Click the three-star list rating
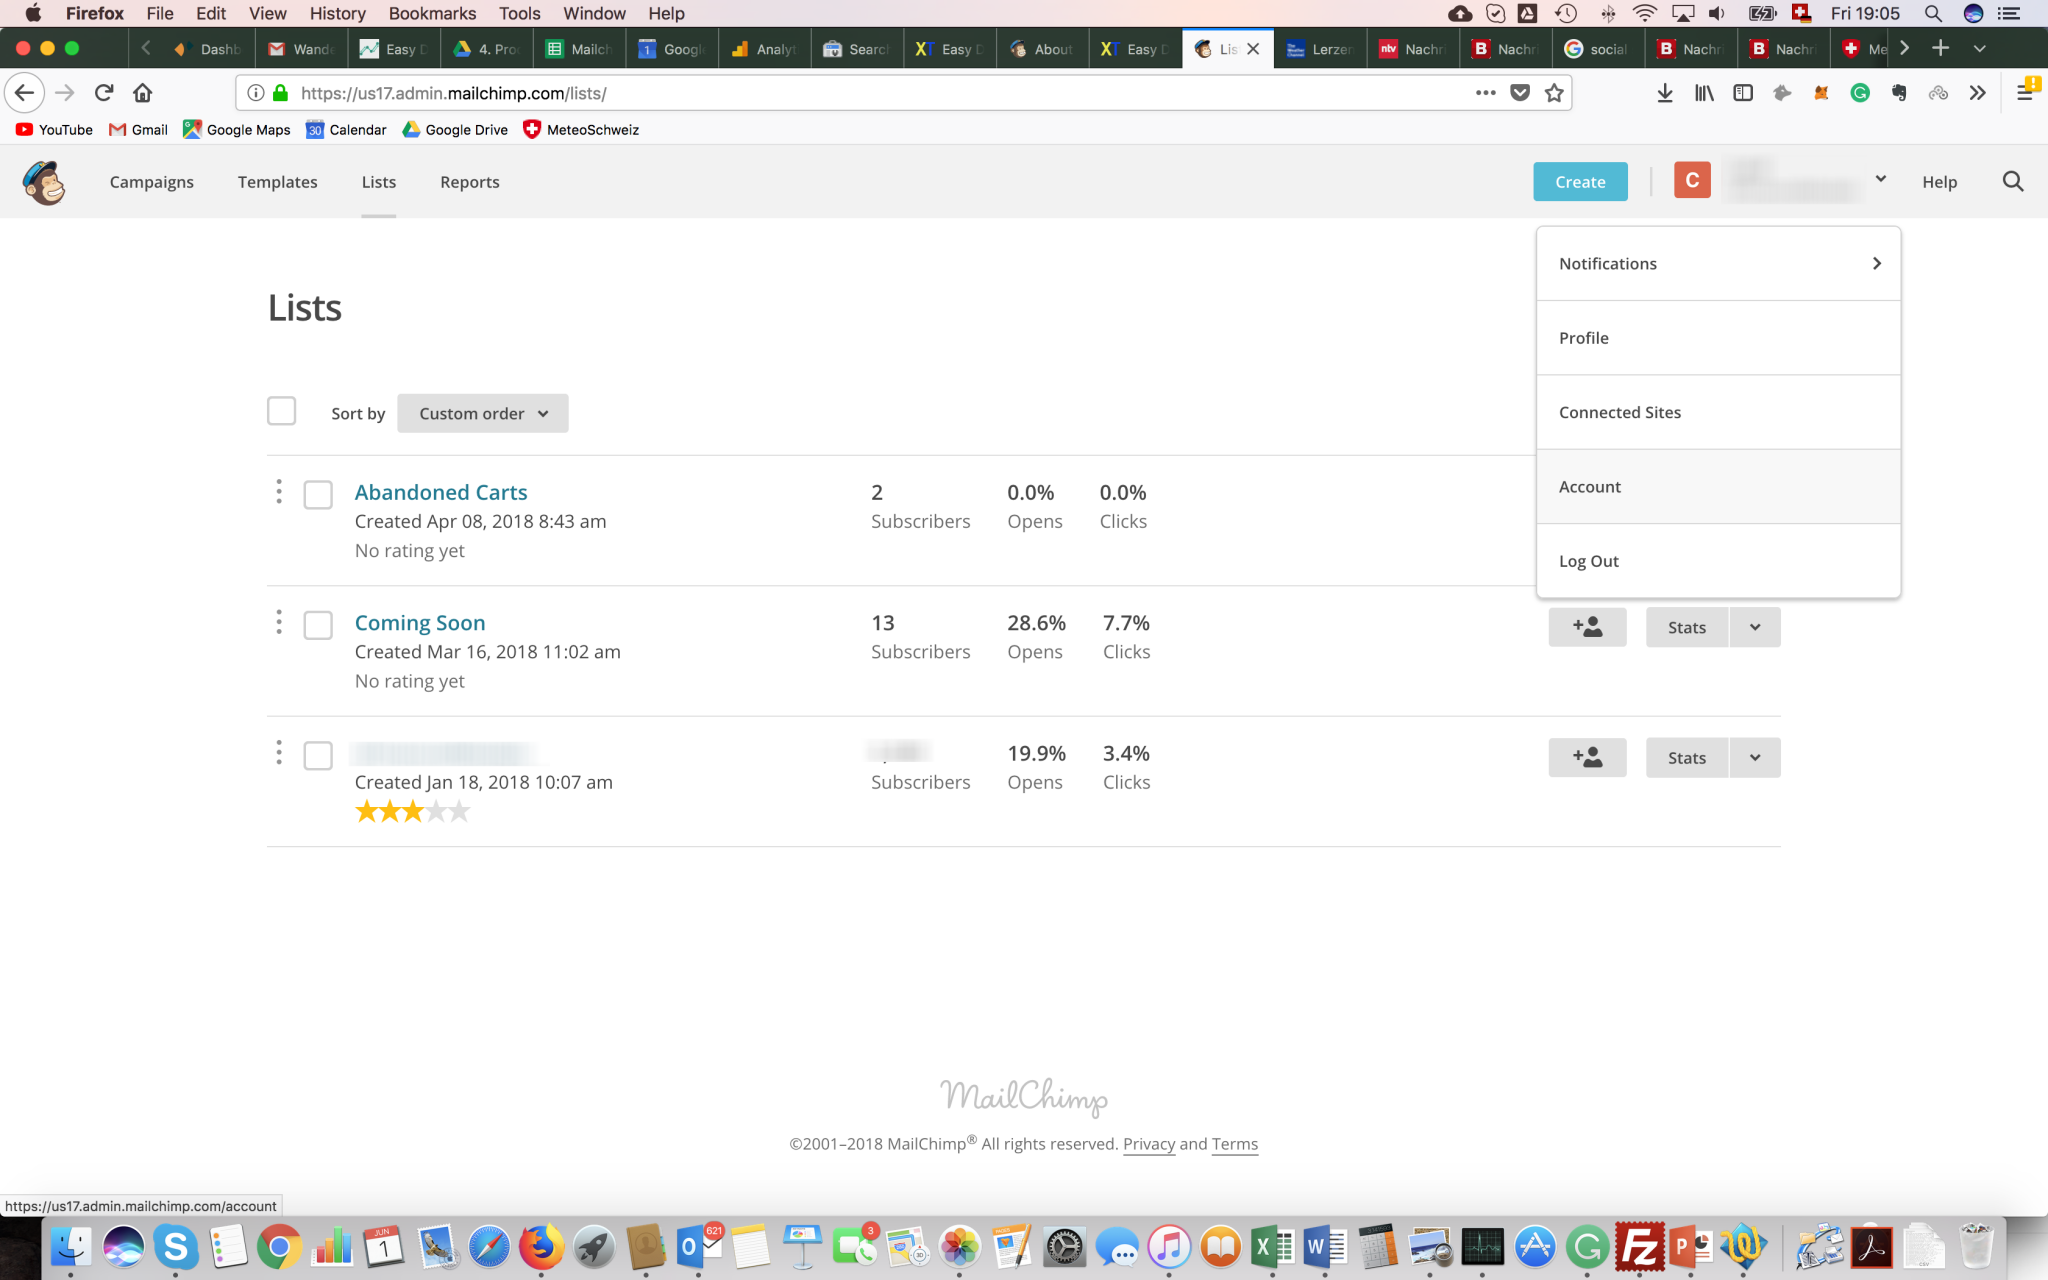 tap(412, 812)
